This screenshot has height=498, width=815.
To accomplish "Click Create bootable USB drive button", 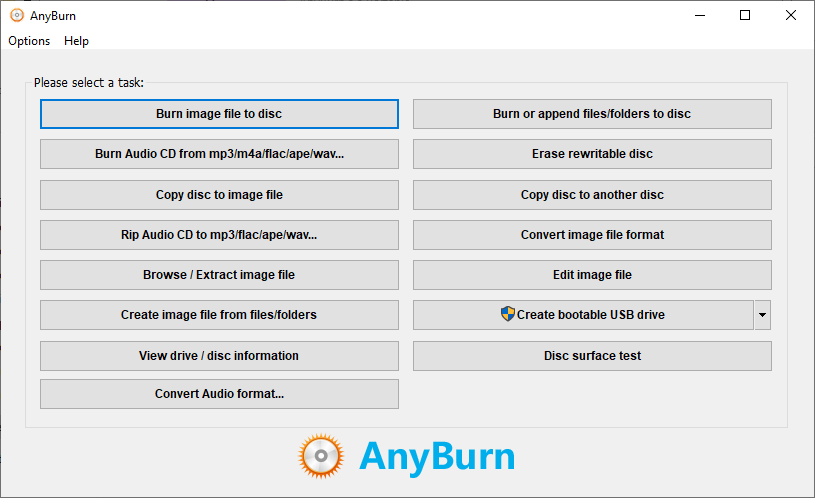I will click(x=583, y=315).
